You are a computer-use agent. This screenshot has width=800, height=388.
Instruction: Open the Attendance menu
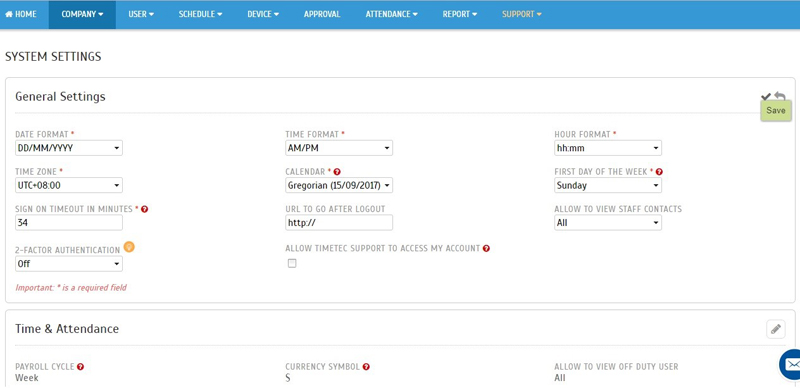391,14
